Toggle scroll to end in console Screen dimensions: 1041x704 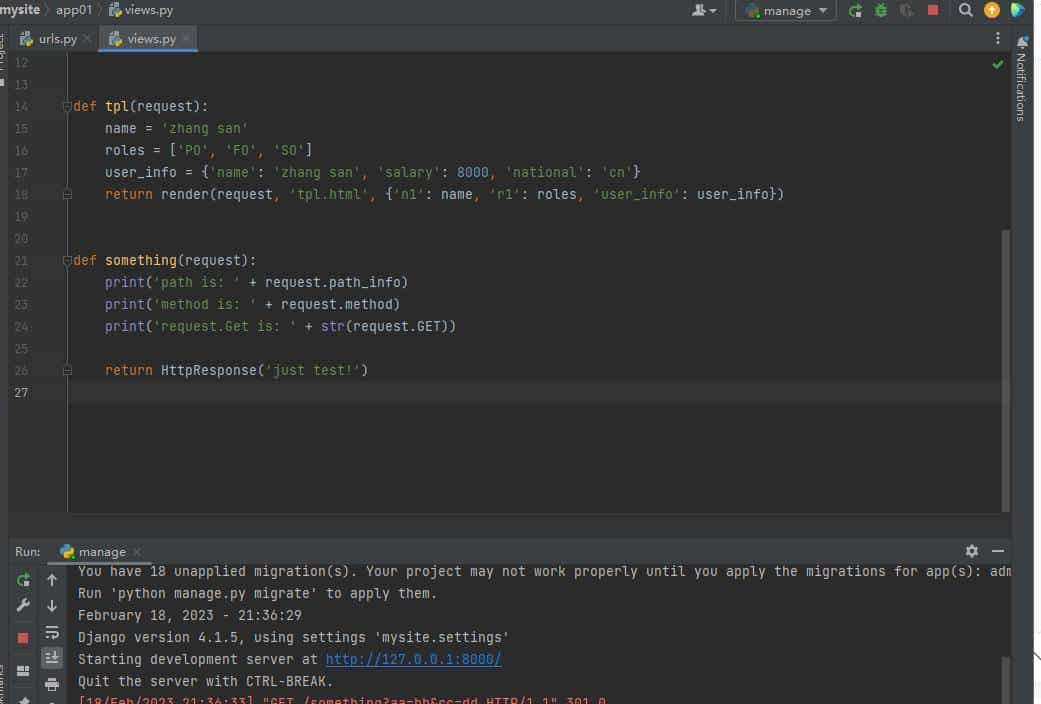point(52,657)
